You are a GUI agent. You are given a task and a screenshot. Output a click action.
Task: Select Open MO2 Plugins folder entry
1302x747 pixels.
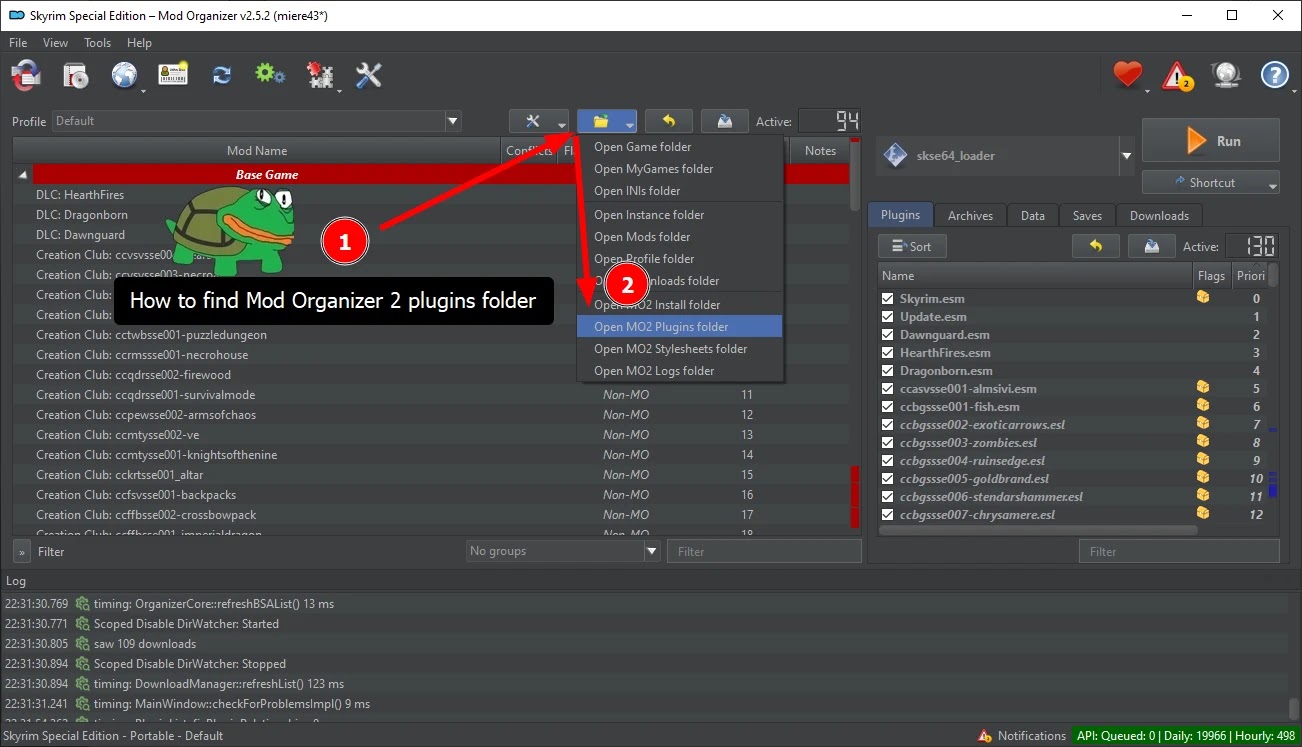[680, 327]
